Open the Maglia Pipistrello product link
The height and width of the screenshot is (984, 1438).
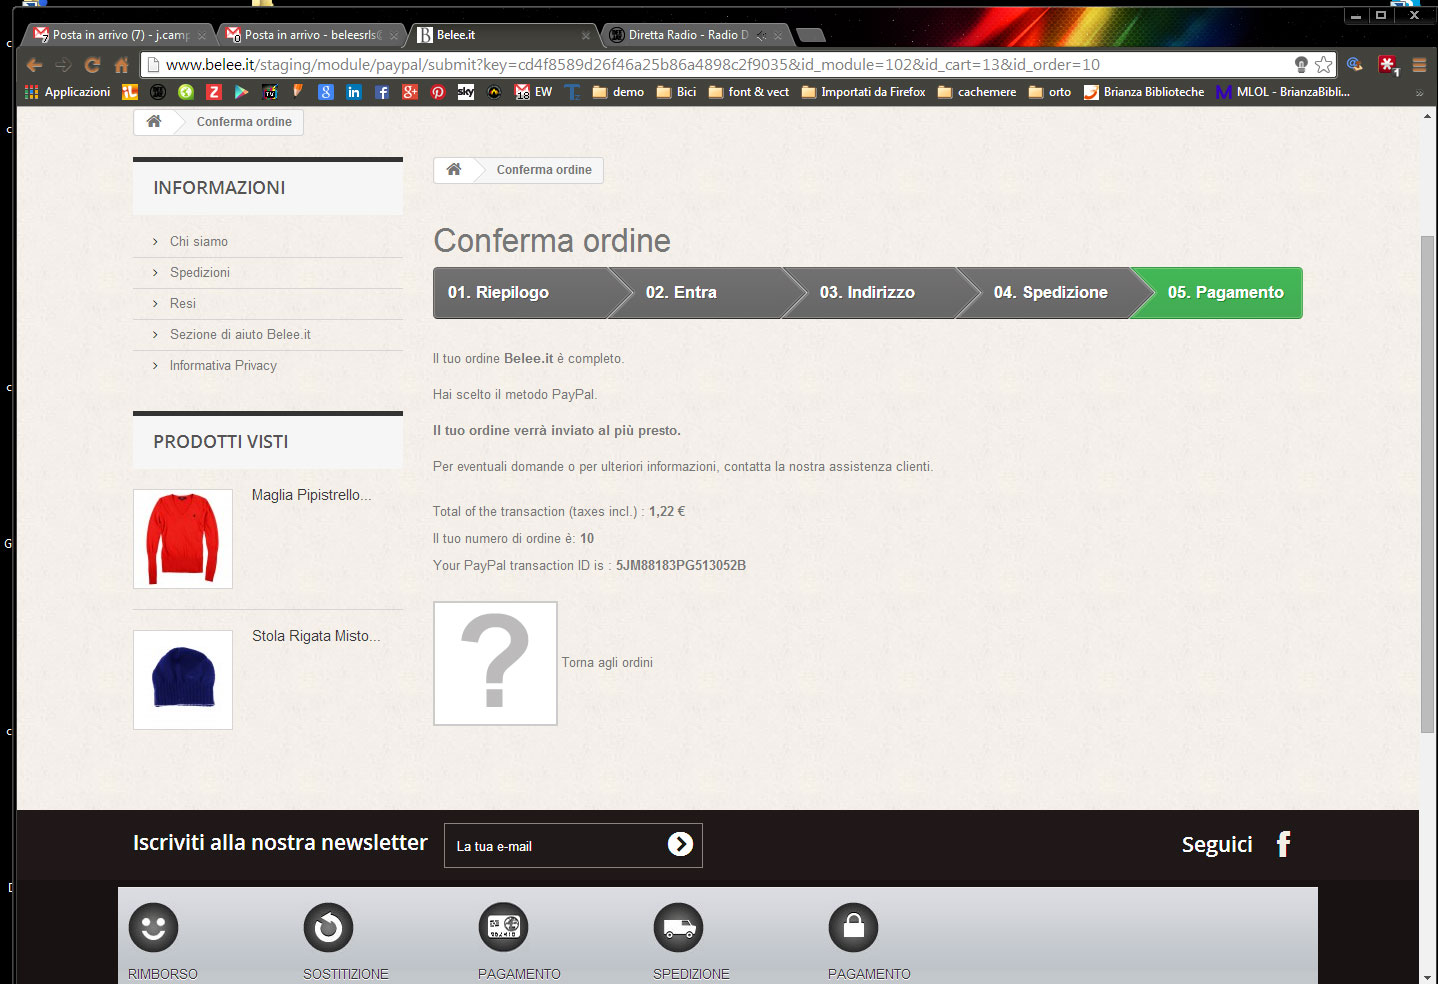[x=312, y=495]
